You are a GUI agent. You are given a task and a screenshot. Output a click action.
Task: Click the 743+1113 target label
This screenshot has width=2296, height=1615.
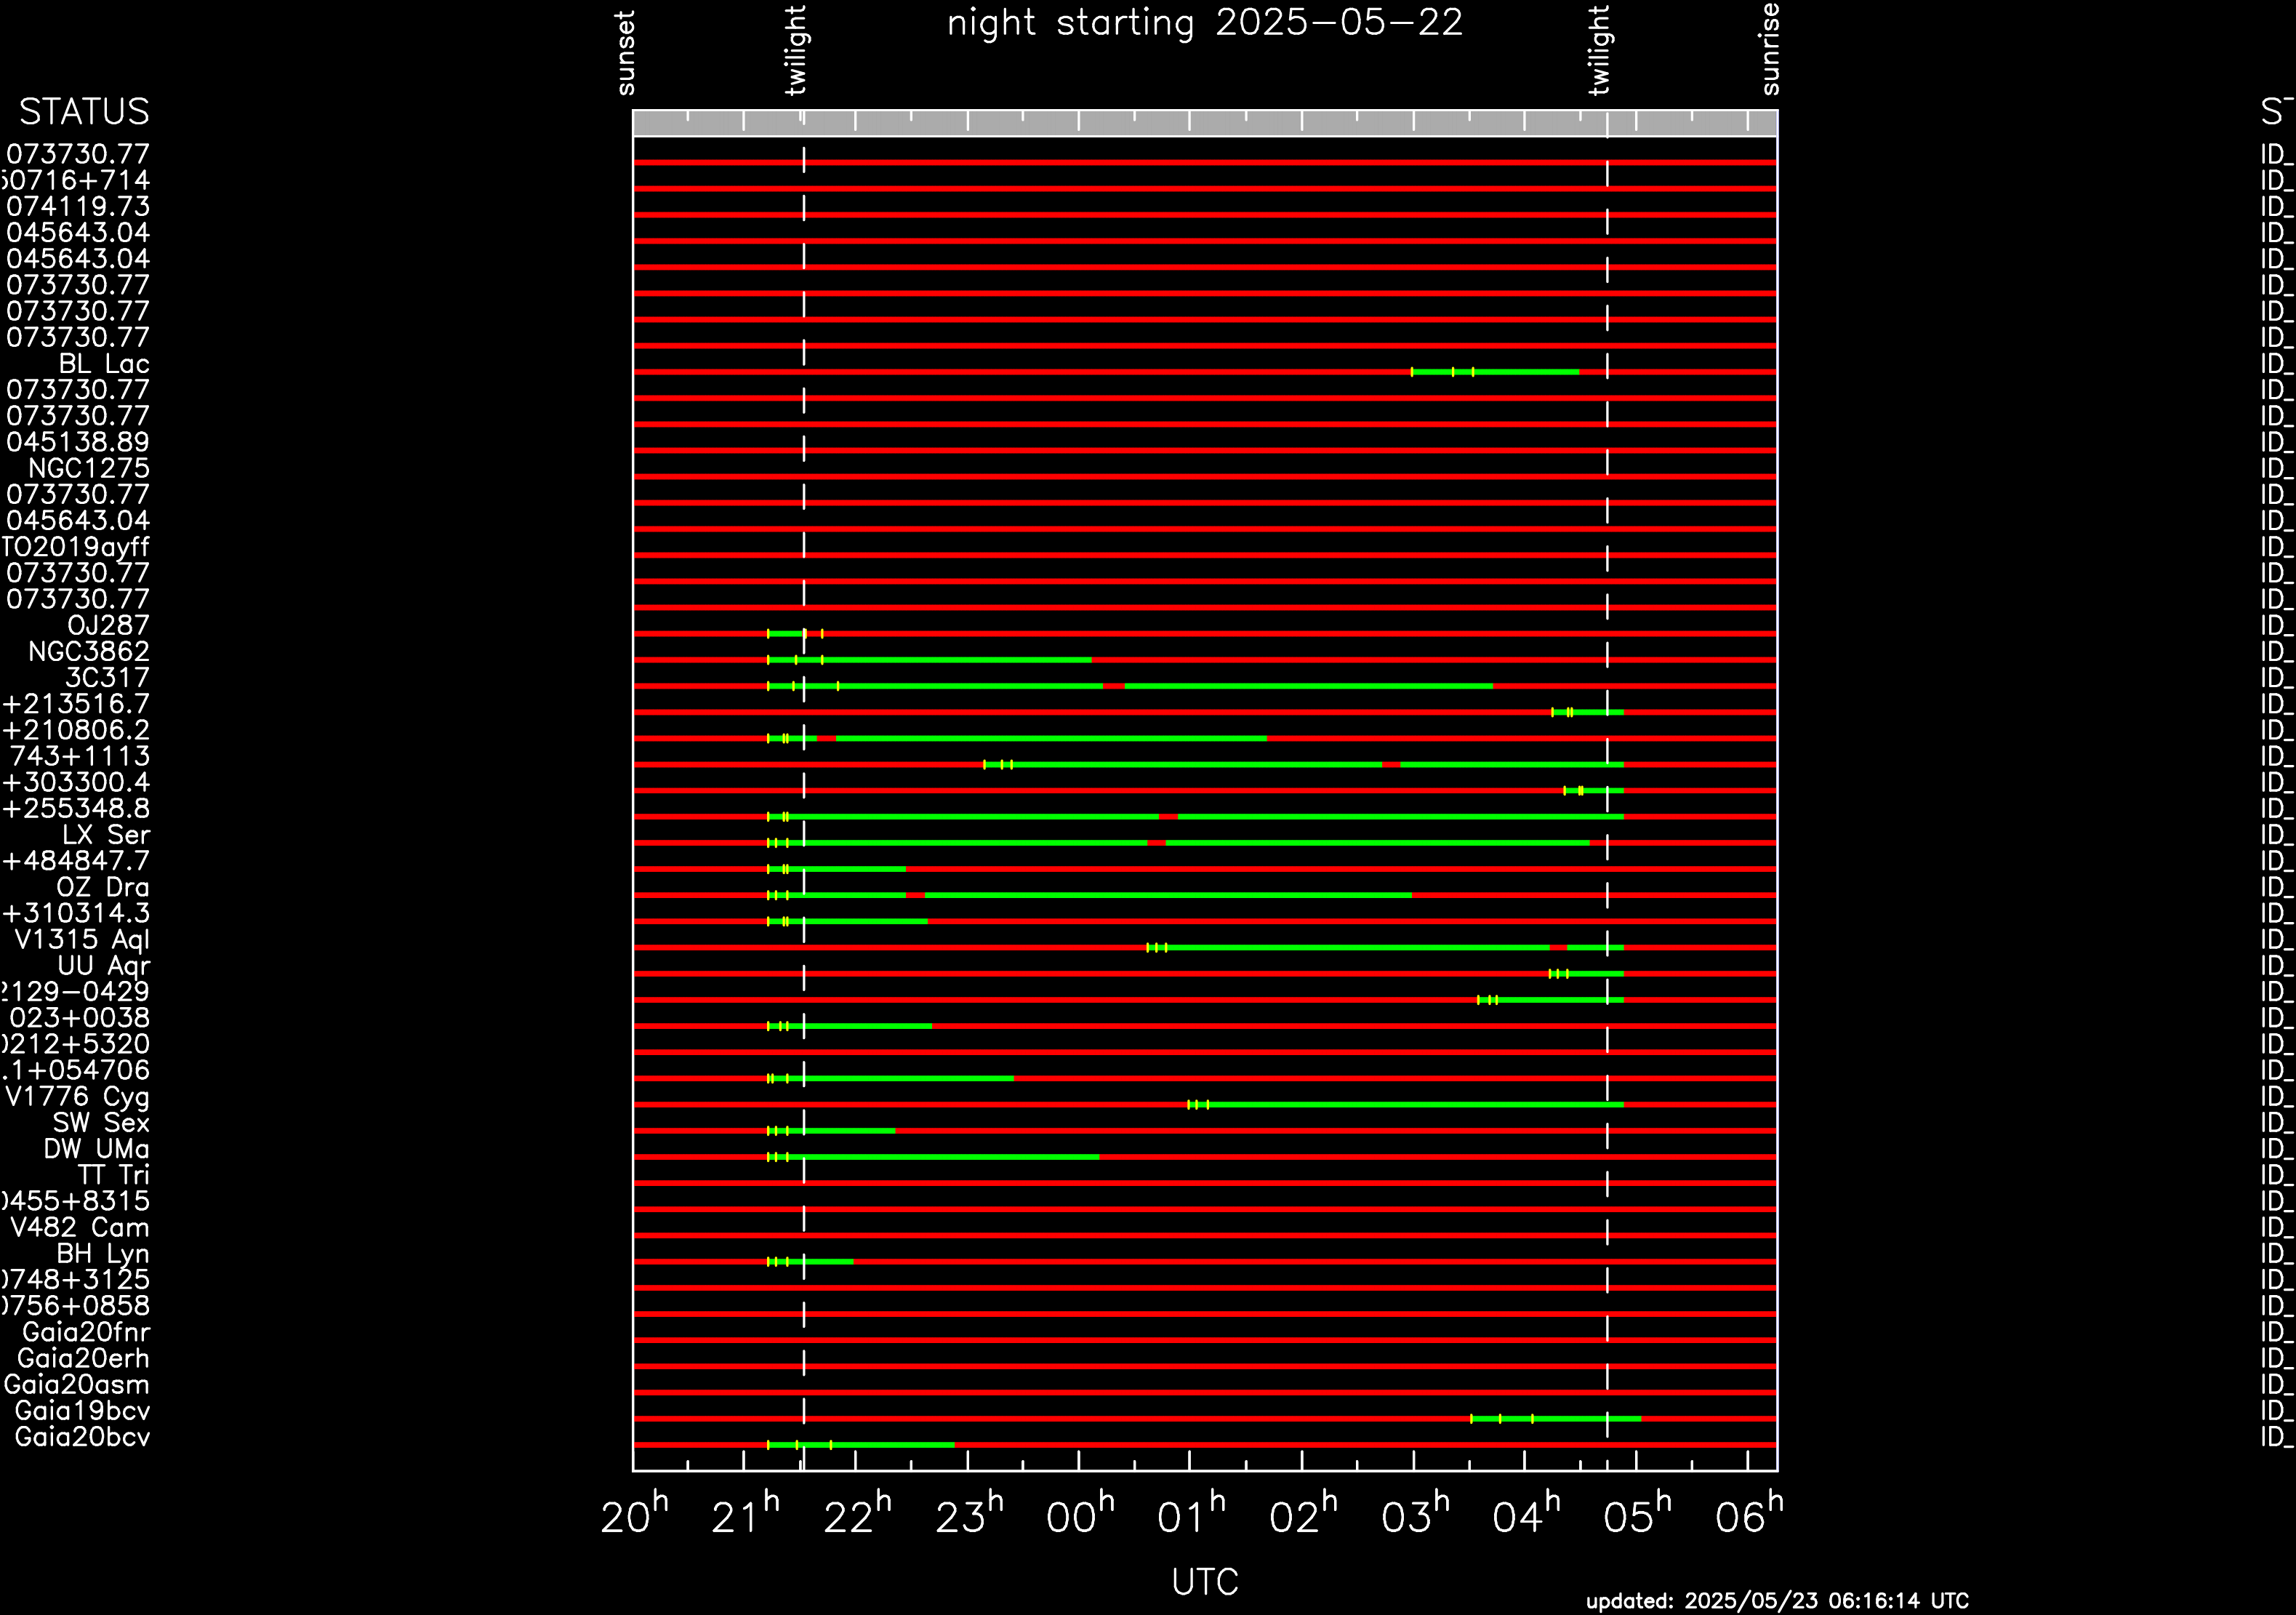80,757
